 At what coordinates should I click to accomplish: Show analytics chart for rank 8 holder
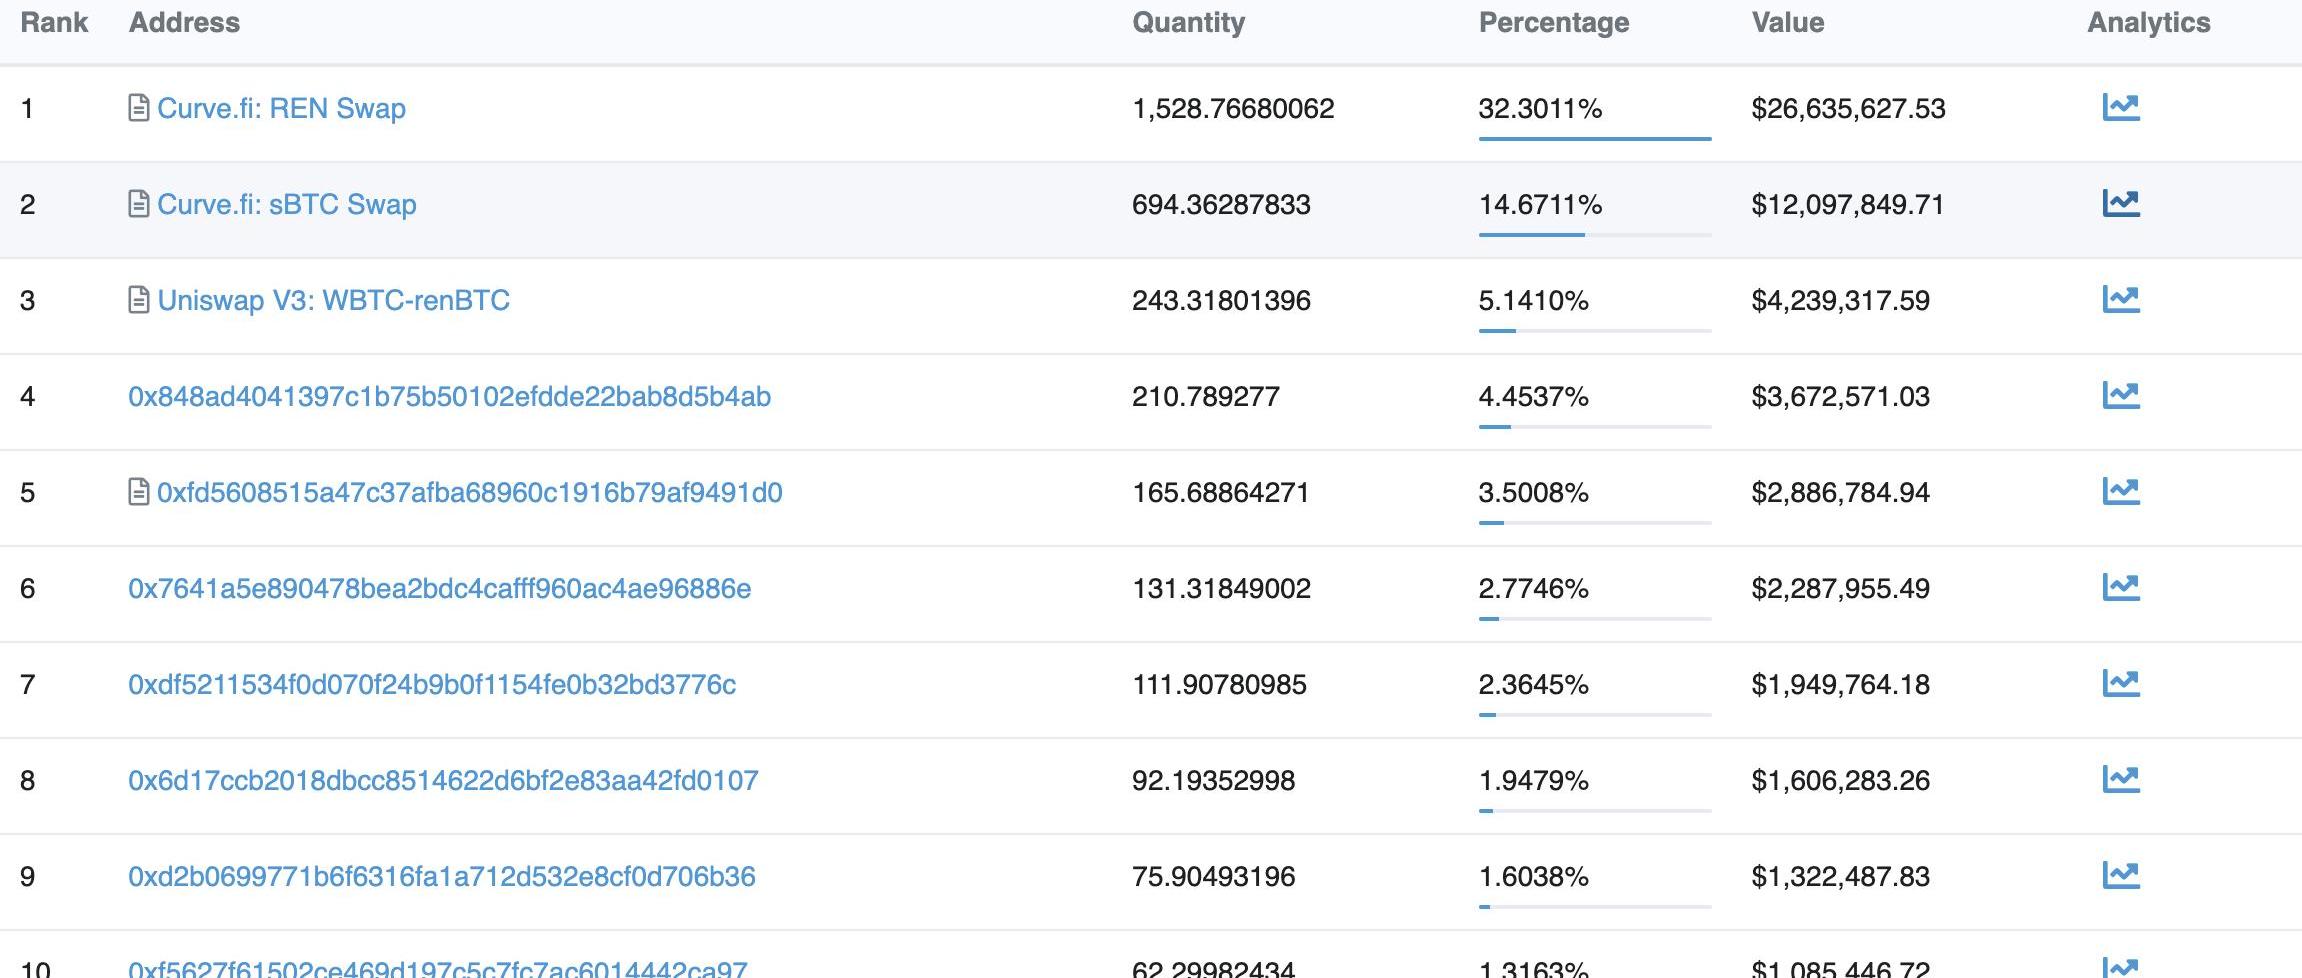tap(2120, 779)
